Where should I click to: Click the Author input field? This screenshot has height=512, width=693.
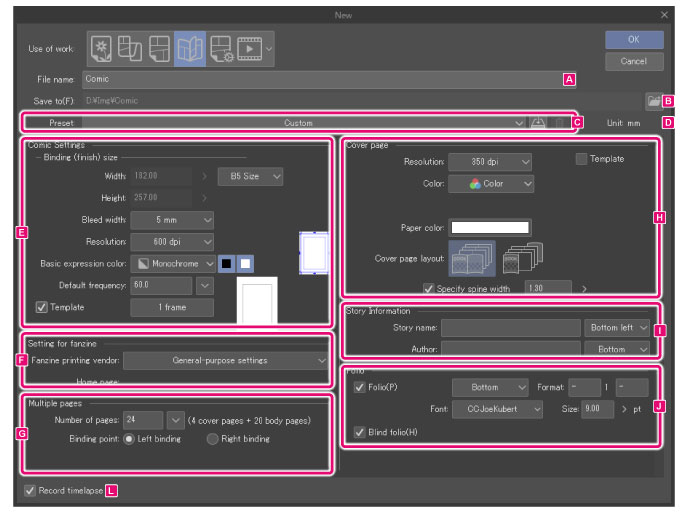click(x=510, y=349)
